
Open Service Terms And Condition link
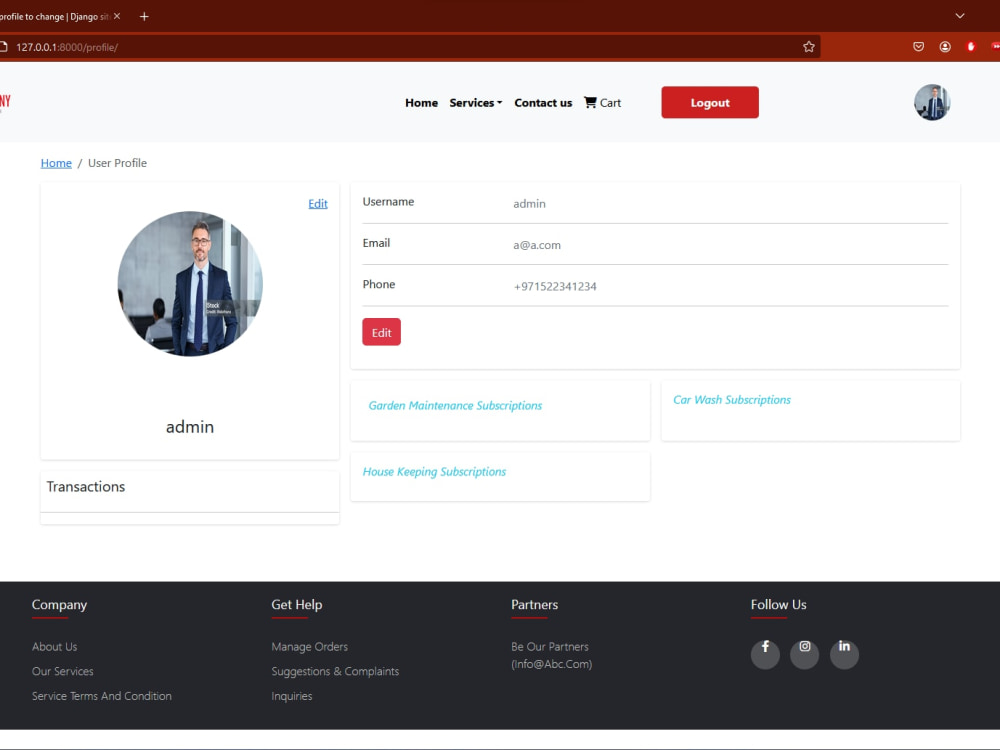[101, 696]
